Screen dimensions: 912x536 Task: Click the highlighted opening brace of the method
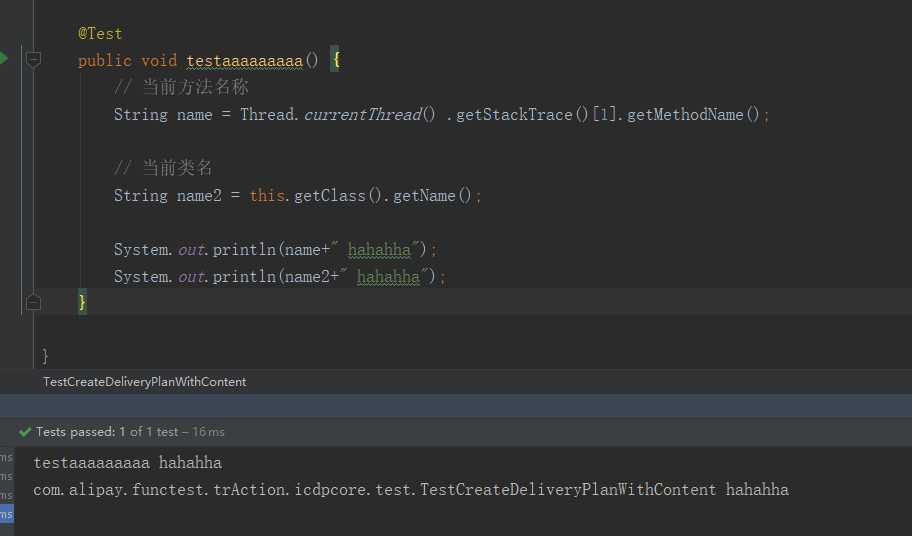point(335,59)
